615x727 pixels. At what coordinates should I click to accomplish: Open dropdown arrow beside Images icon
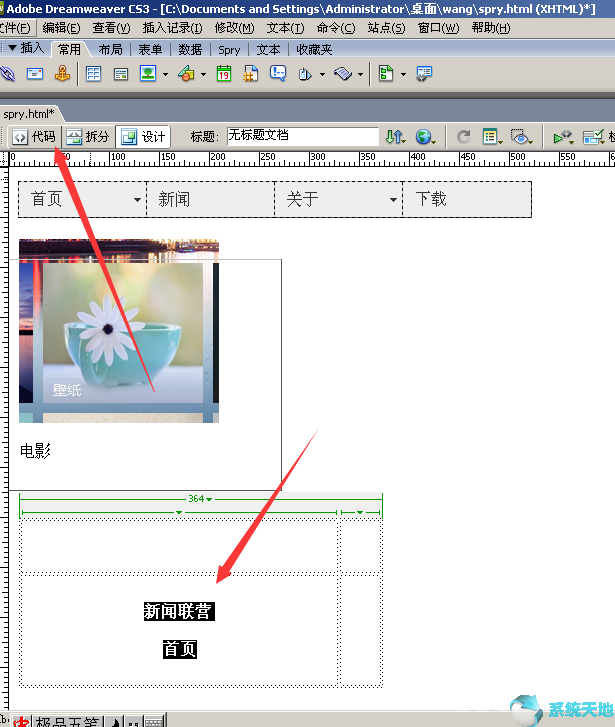[166, 74]
